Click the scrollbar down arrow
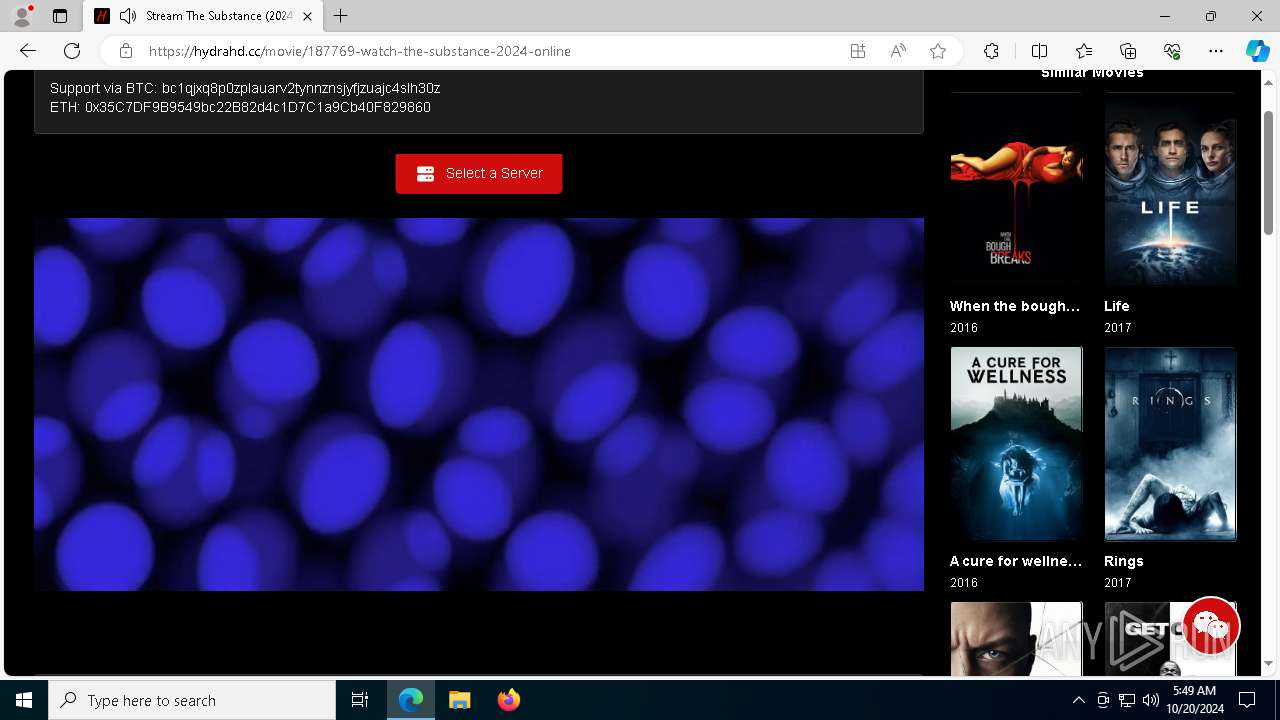The height and width of the screenshot is (720, 1280). tap(1268, 663)
